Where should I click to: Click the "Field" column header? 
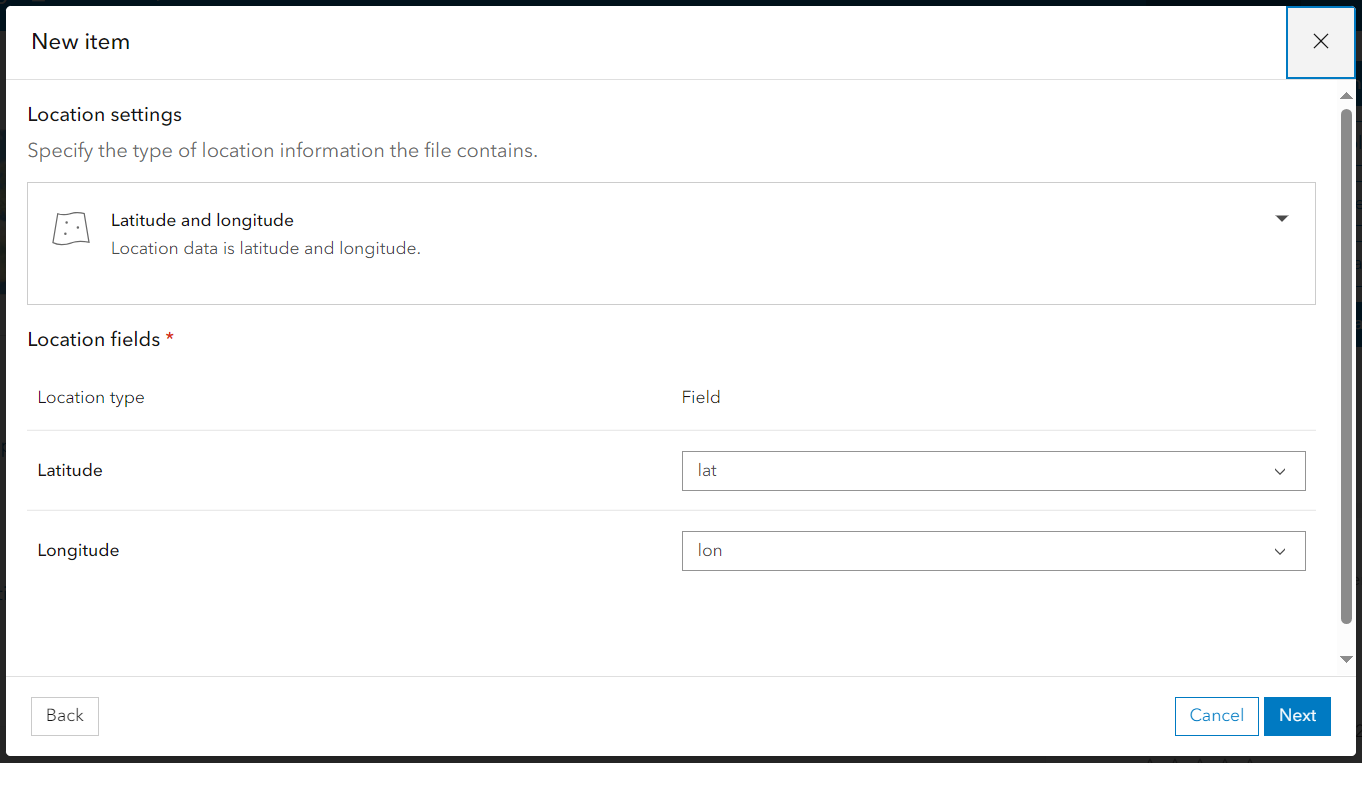701,397
